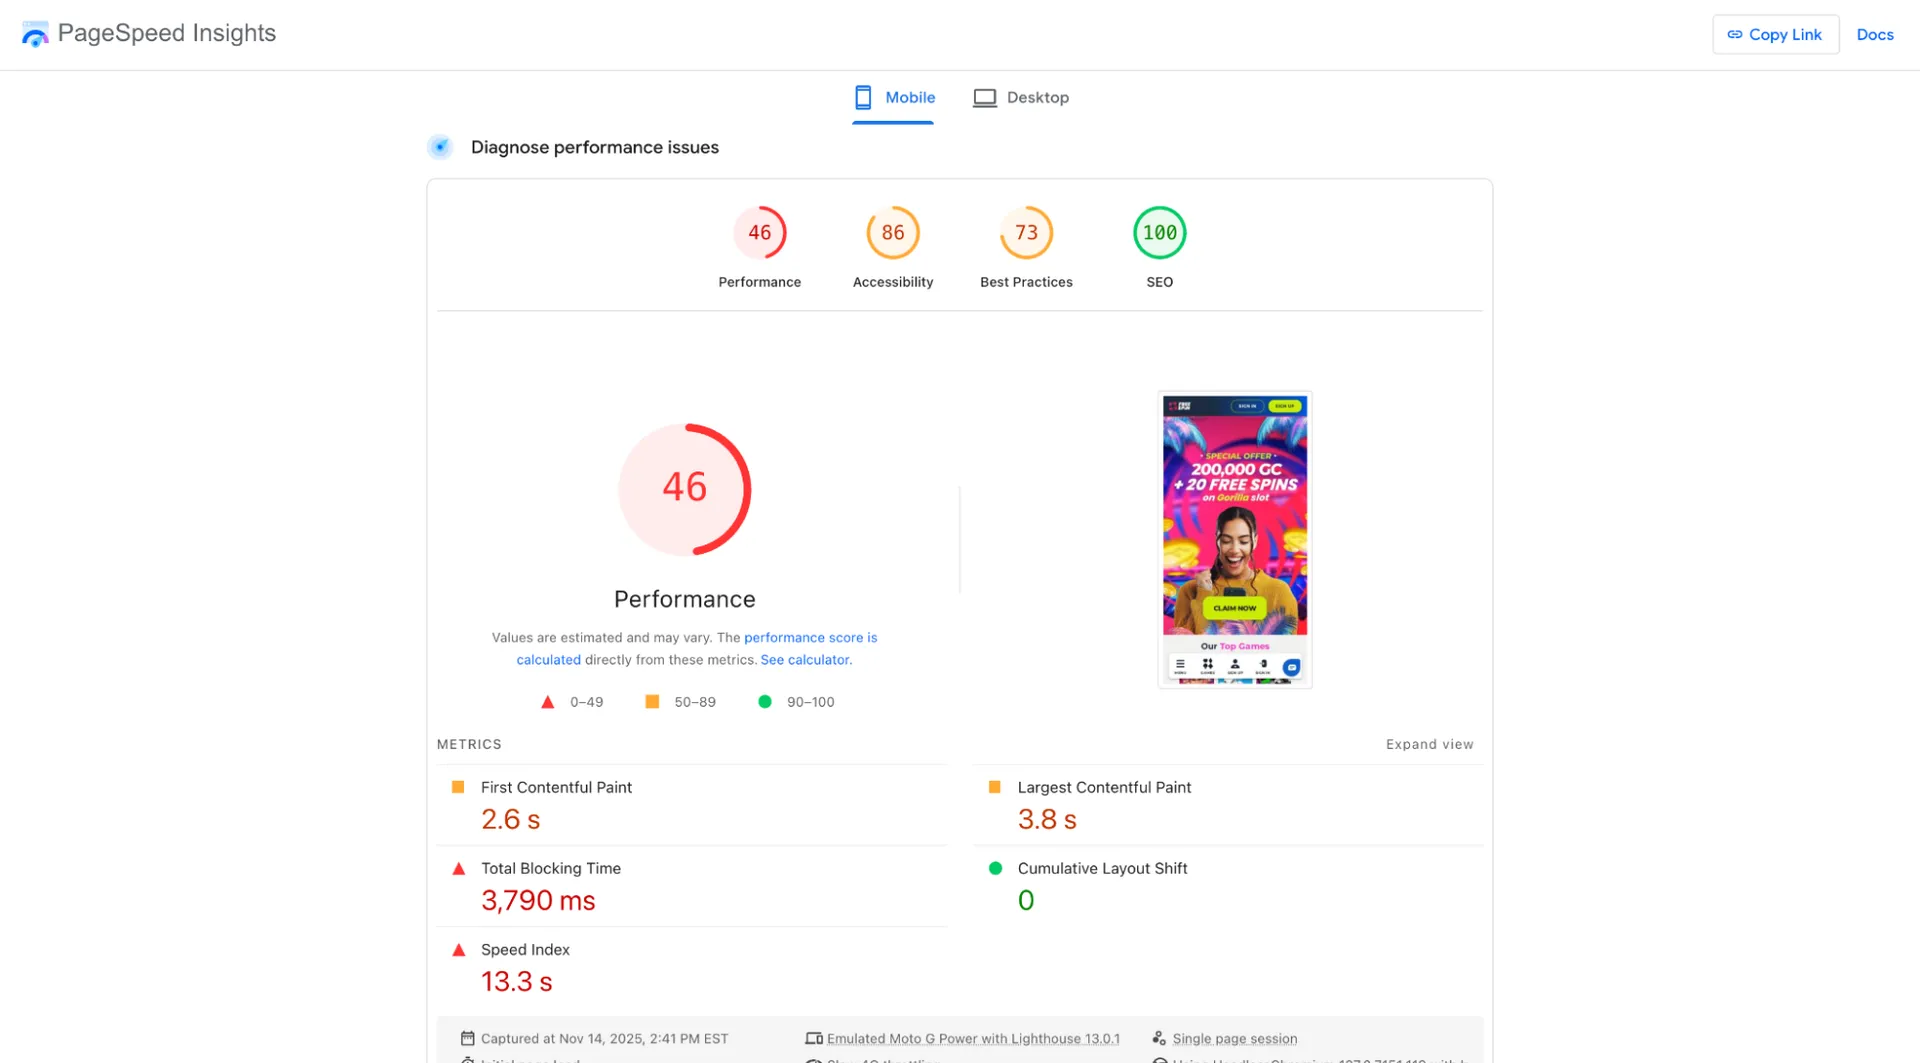
Task: Click the Copy Link button
Action: [1775, 33]
